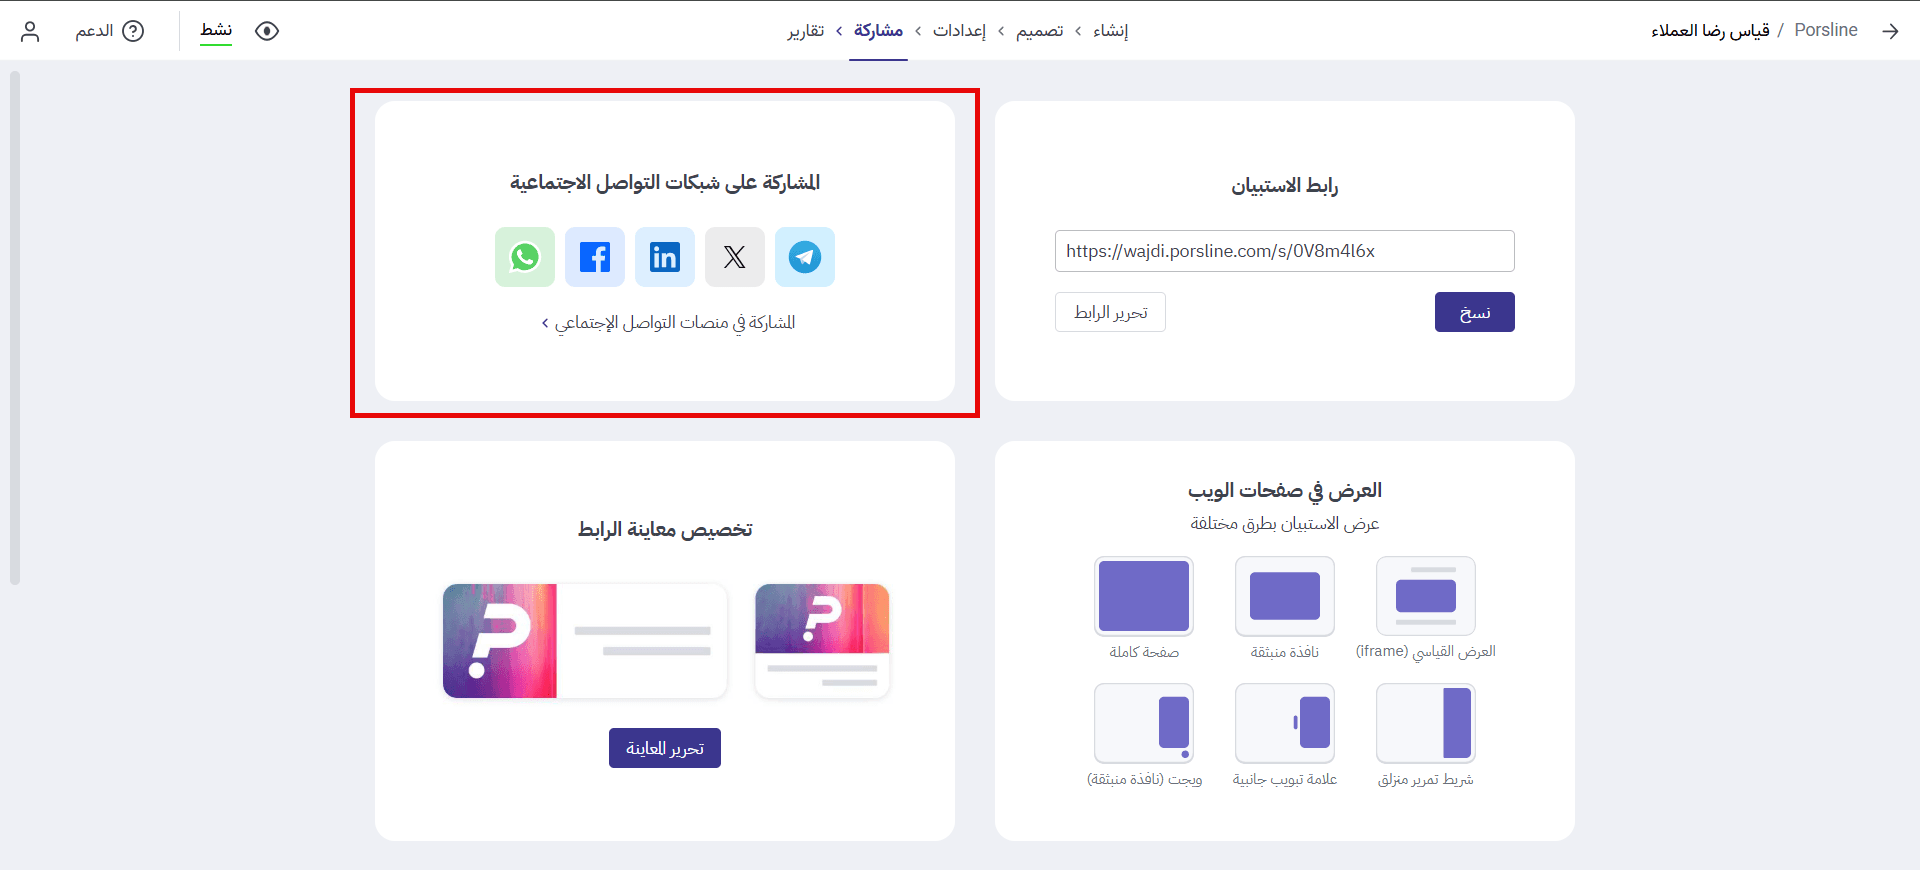Click the preview eye icon in header
This screenshot has width=1920, height=870.
267,31
